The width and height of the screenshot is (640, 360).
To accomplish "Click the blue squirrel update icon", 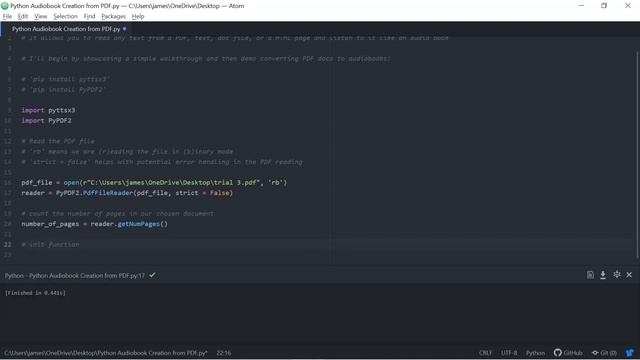I will [x=630, y=353].
